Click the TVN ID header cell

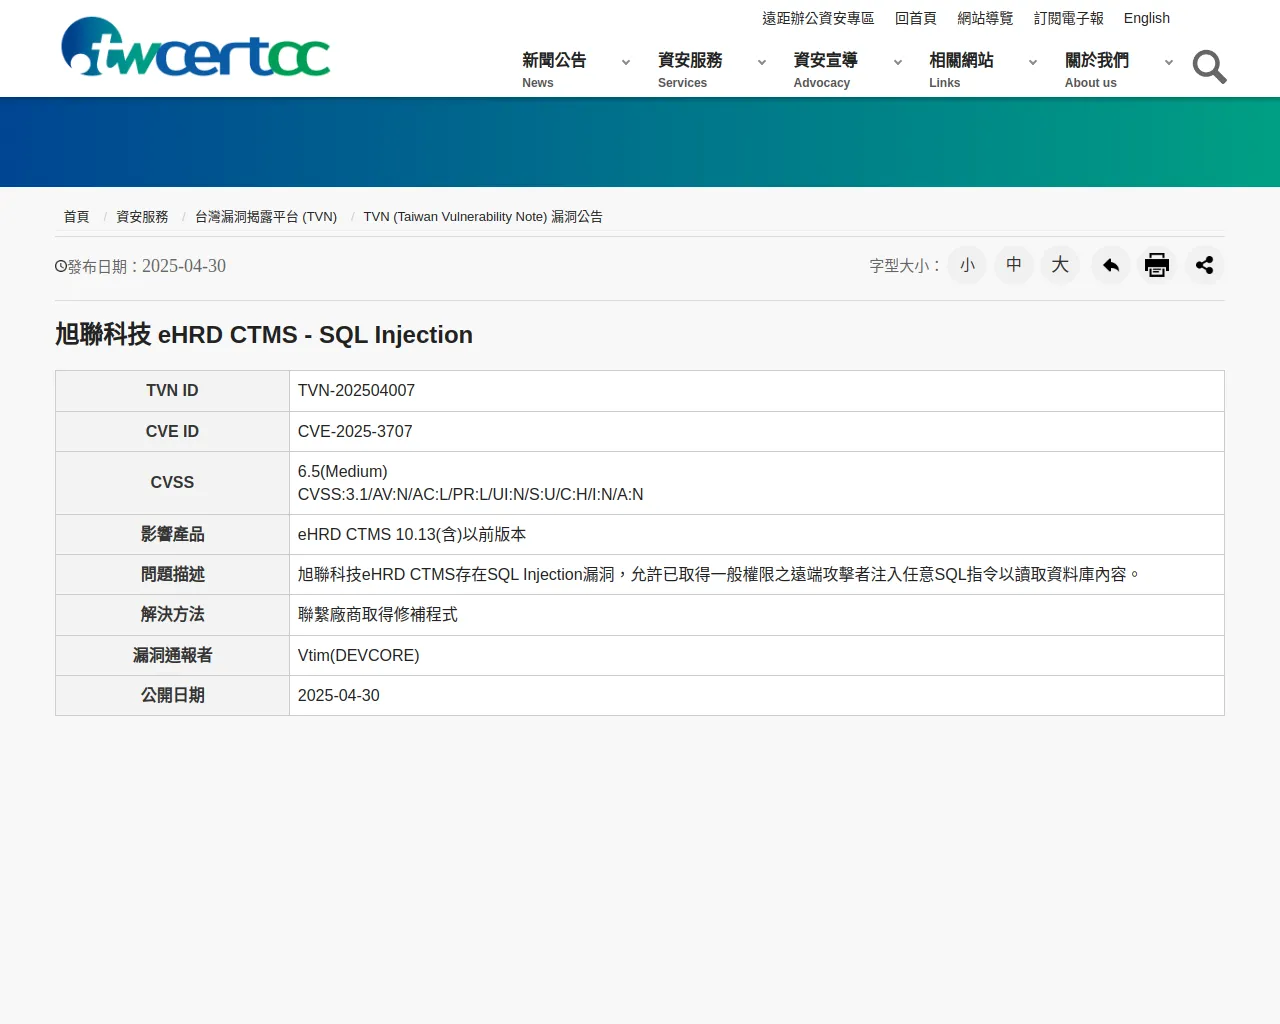point(172,390)
